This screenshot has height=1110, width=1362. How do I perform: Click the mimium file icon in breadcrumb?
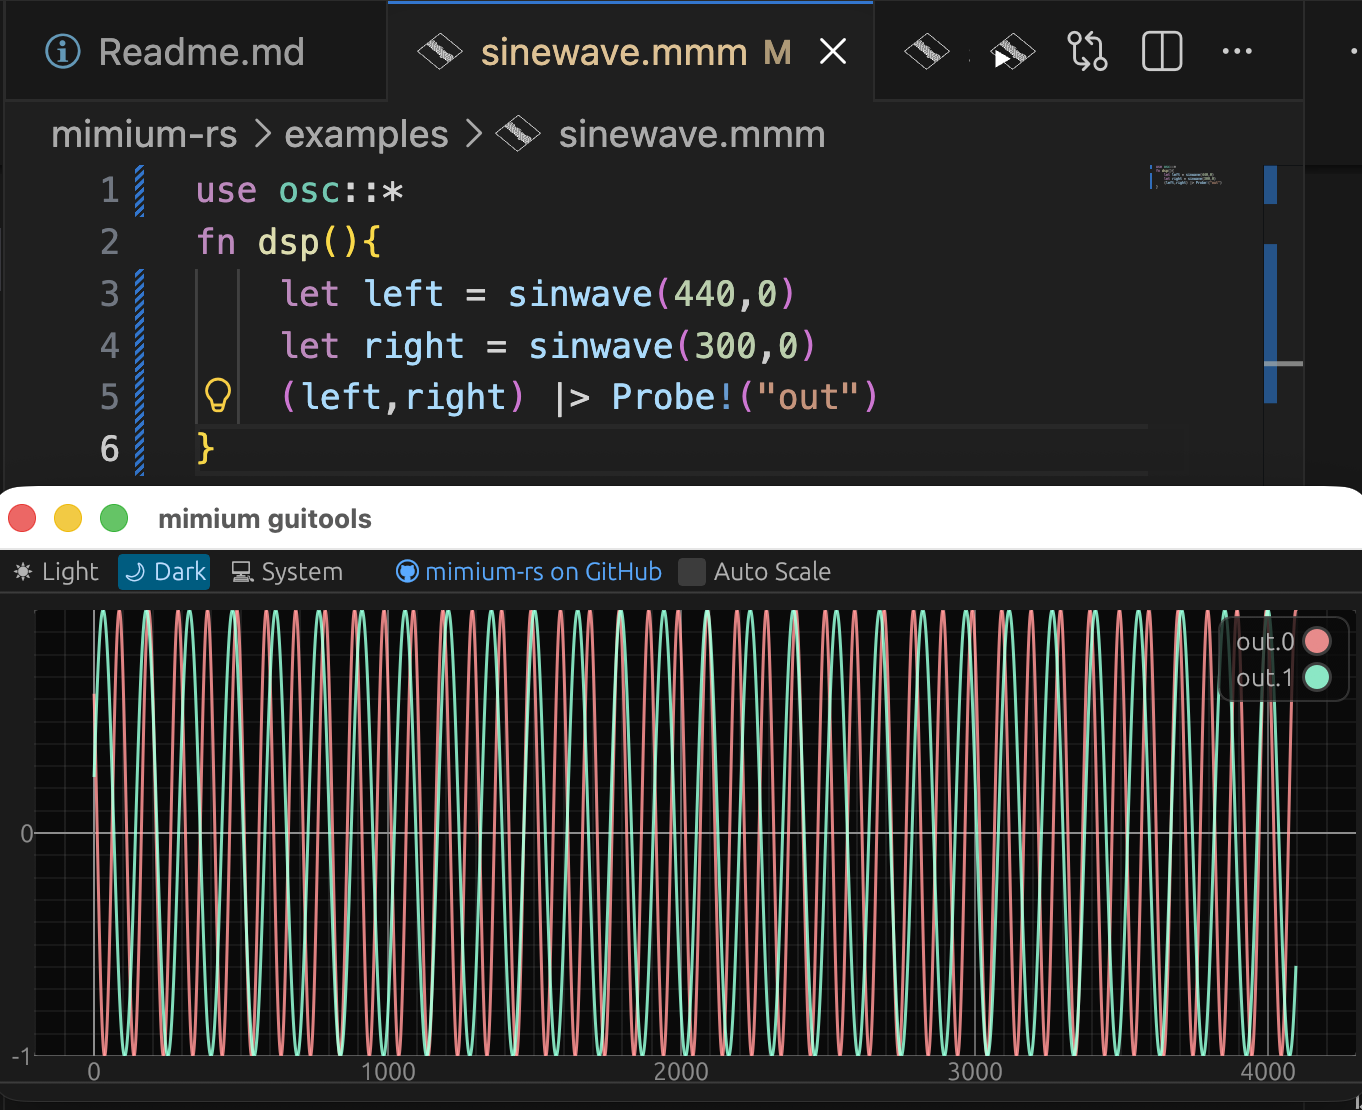(518, 134)
